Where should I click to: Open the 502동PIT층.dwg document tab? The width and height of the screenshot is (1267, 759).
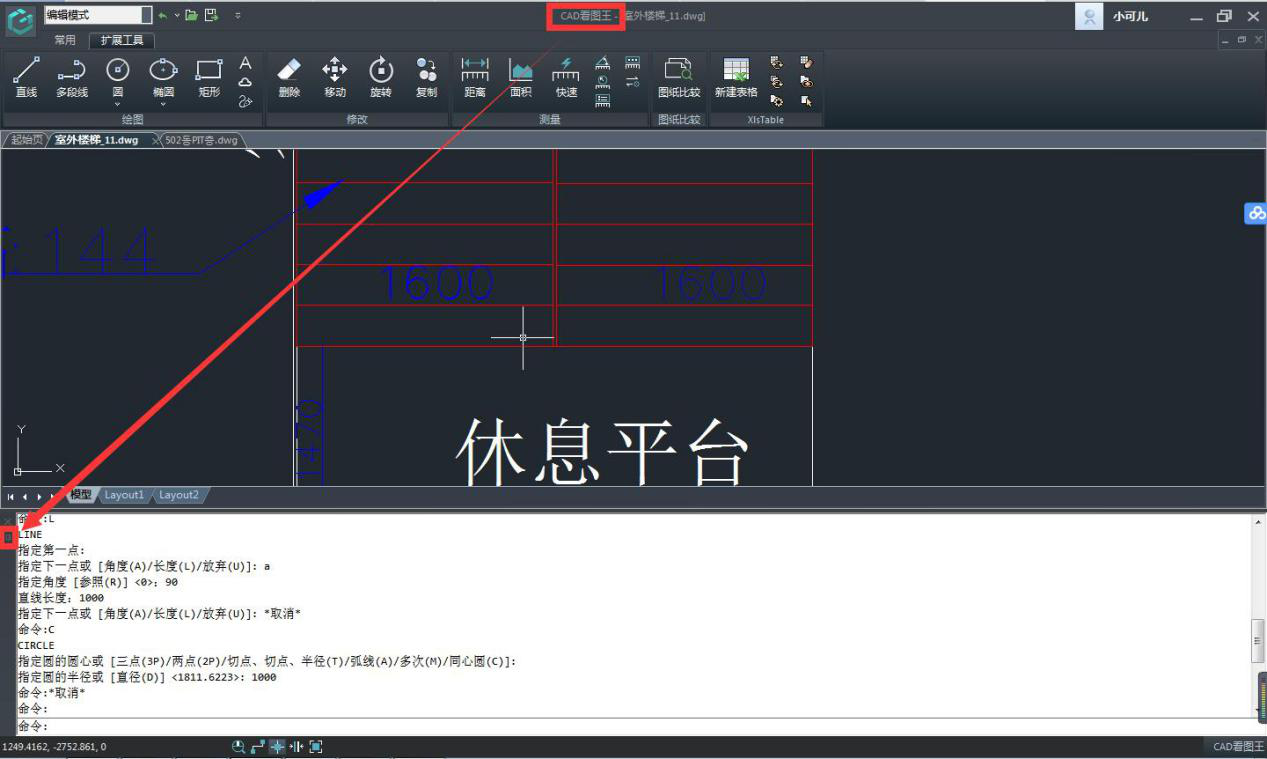(202, 140)
